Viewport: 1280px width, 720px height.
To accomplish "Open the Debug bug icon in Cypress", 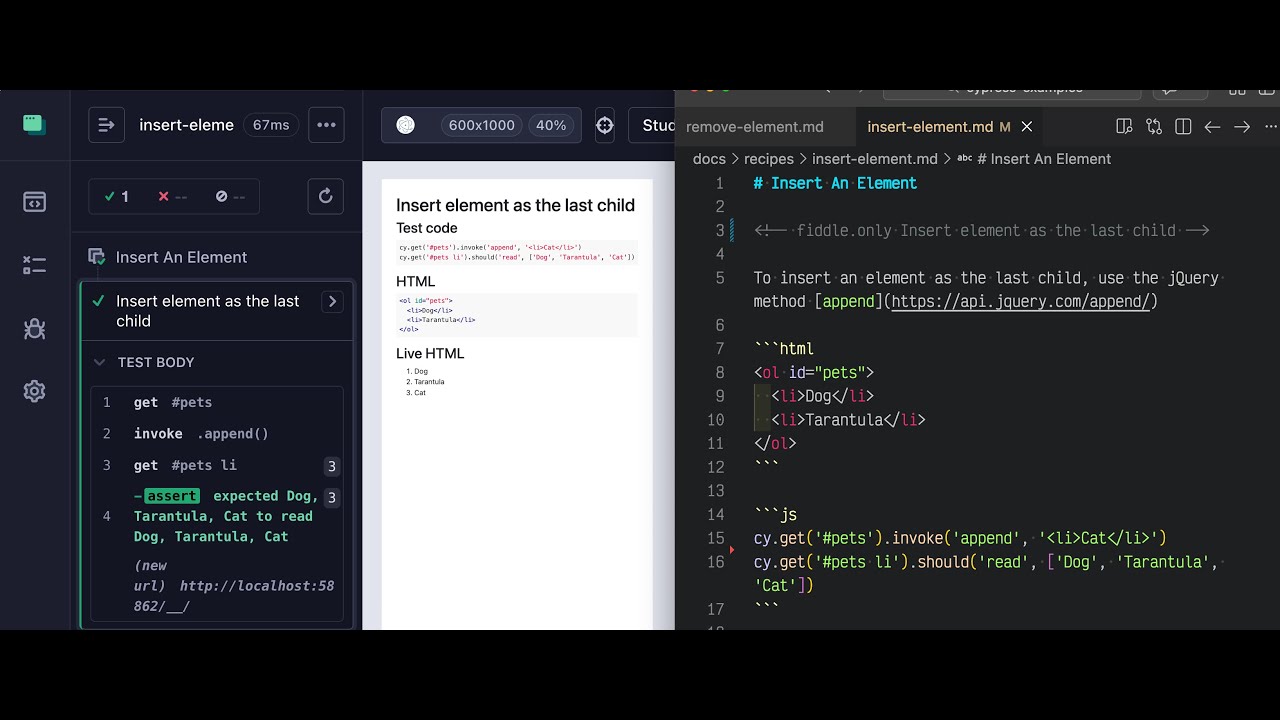I will (x=34, y=328).
